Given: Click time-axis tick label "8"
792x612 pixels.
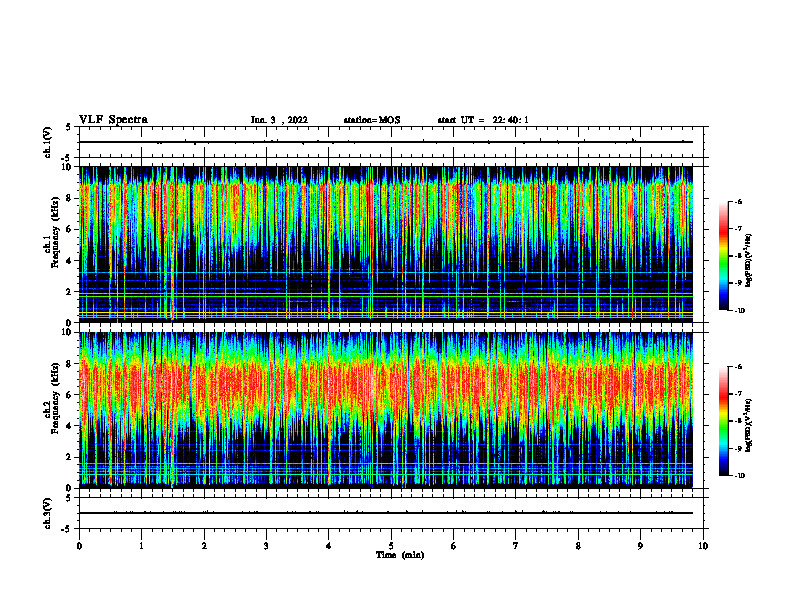Looking at the screenshot, I should click(x=578, y=546).
